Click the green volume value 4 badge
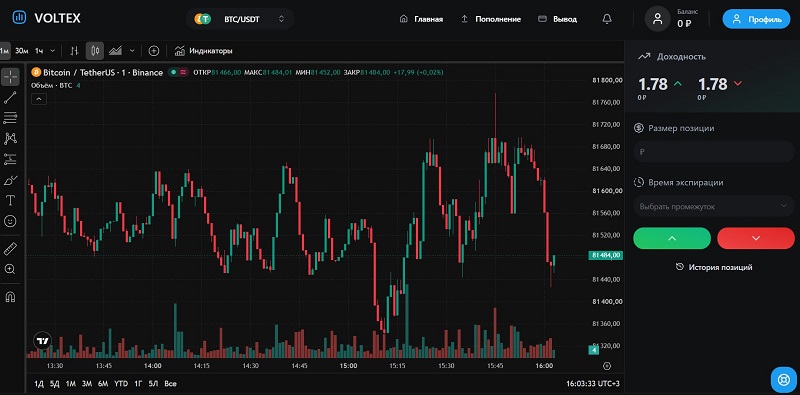The width and height of the screenshot is (800, 395). tap(593, 350)
